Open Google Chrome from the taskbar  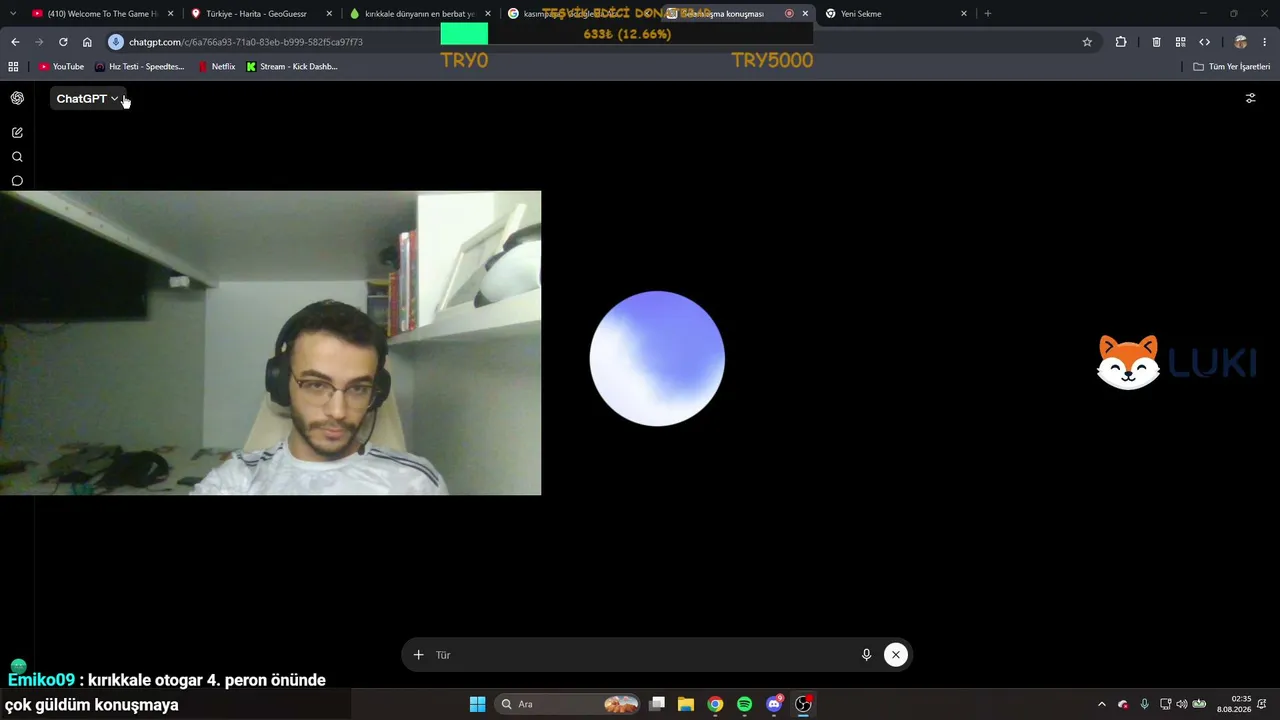pyautogui.click(x=715, y=704)
